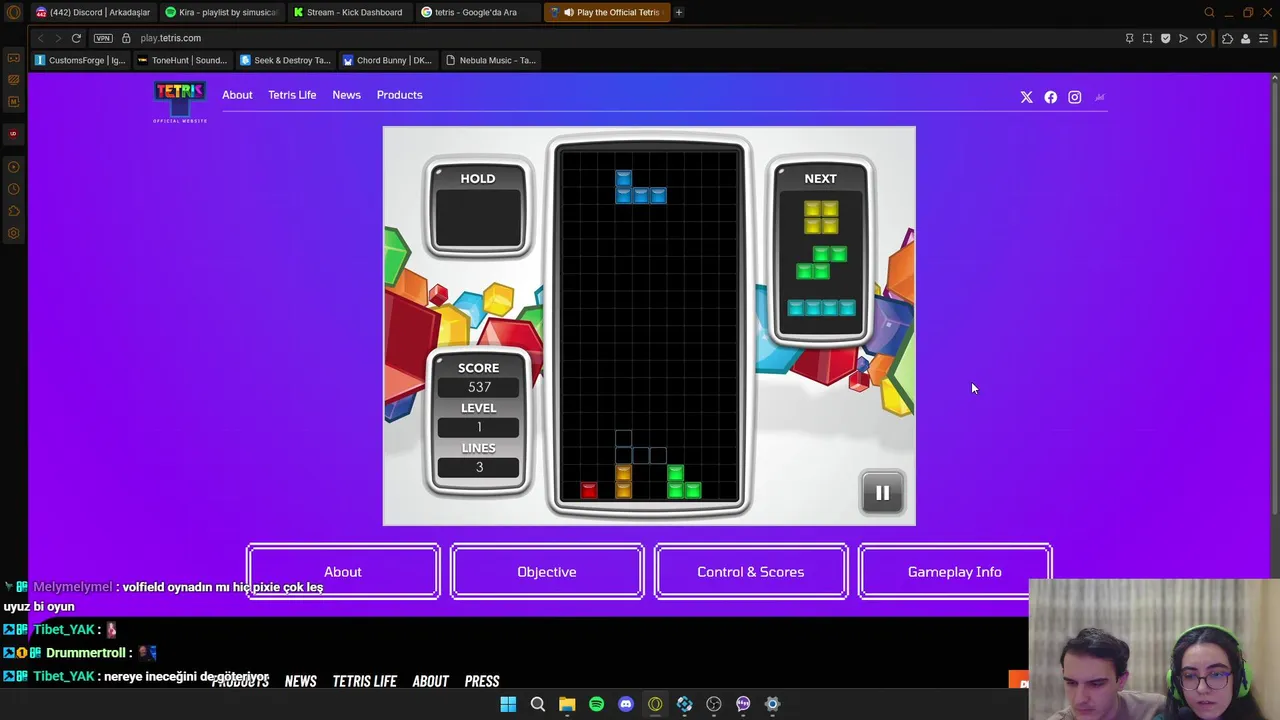This screenshot has height=720, width=1280.
Task: Click the TETRIS LIFE footer link
Action: tap(365, 681)
